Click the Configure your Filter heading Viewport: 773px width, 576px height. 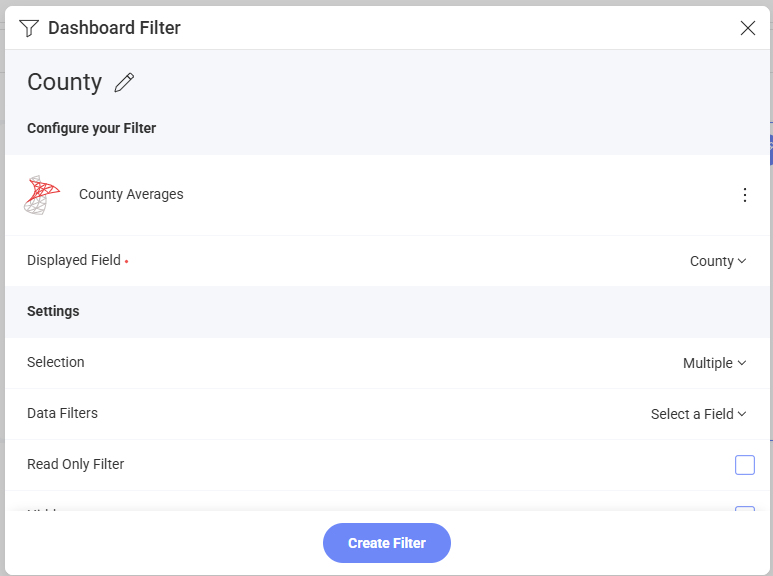click(x=91, y=128)
